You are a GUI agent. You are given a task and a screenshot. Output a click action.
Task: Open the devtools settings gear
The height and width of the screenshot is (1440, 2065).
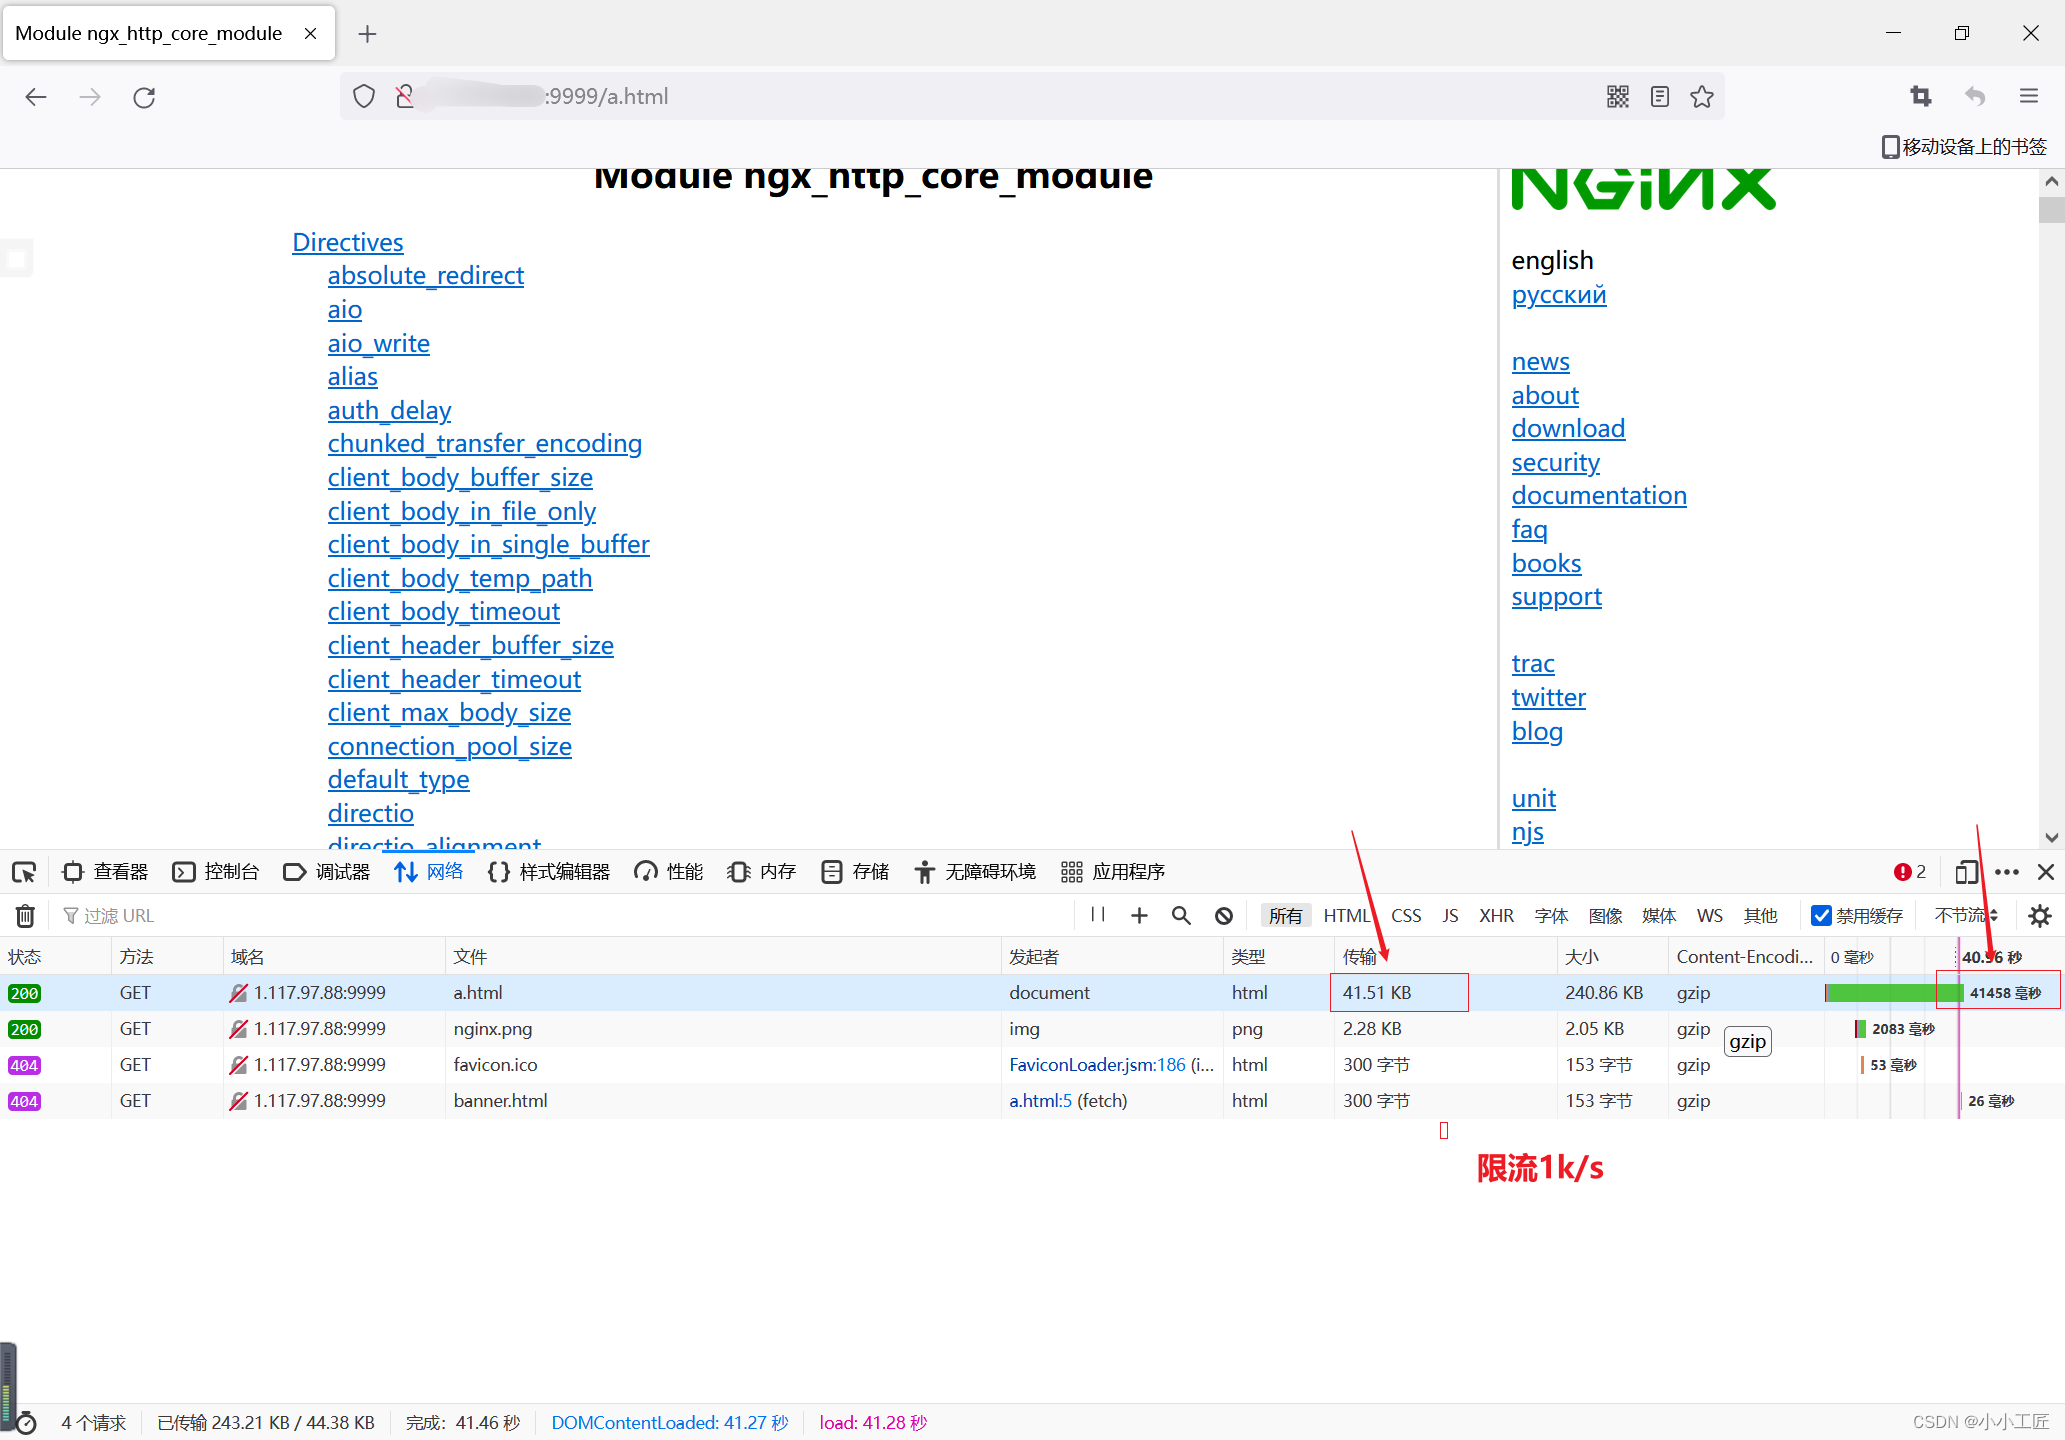pyautogui.click(x=2039, y=915)
